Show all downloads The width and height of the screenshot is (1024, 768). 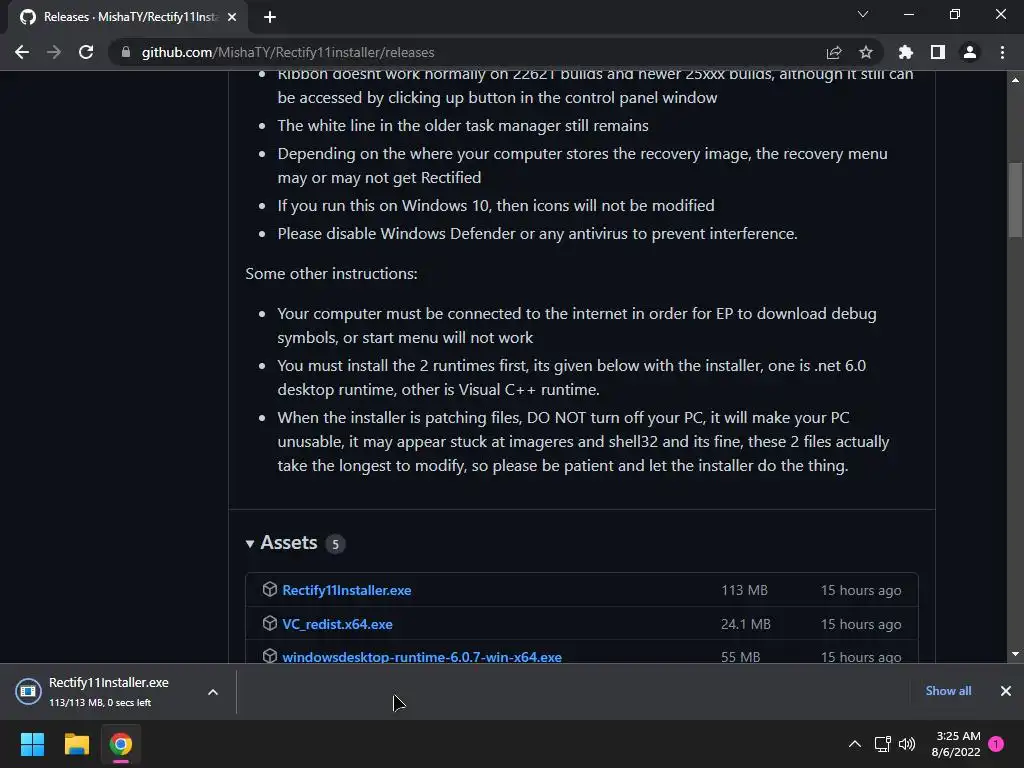tap(948, 691)
